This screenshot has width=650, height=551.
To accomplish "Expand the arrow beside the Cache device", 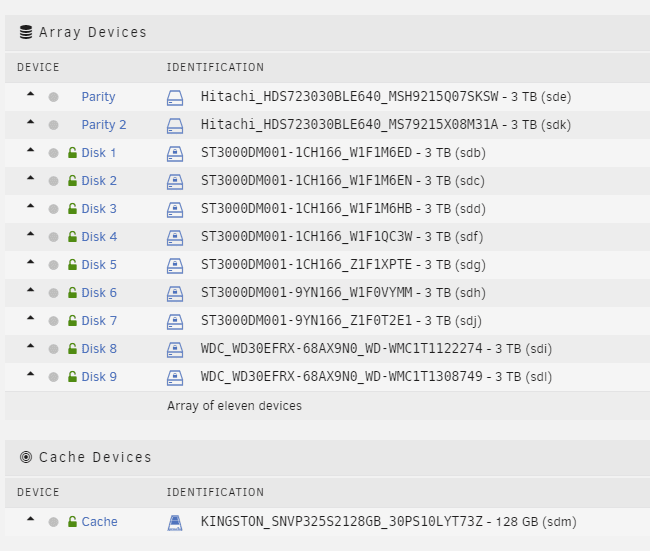I will [x=30, y=519].
